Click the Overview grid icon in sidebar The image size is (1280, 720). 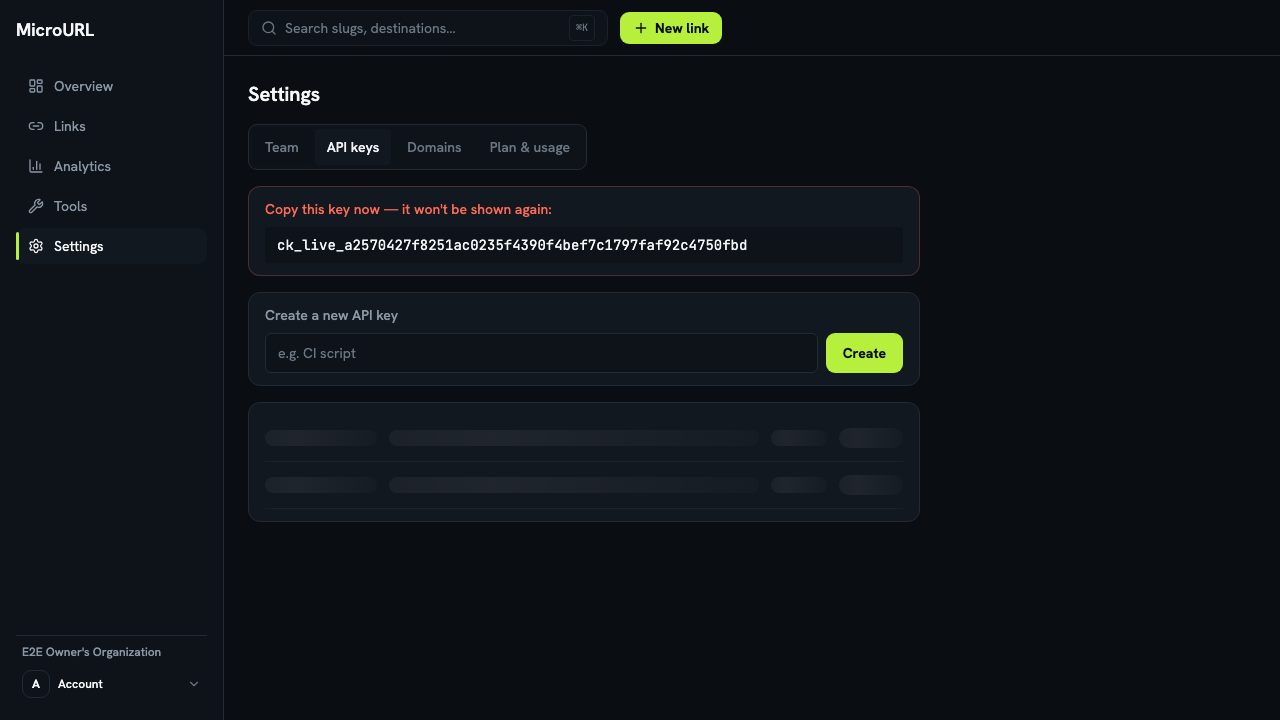pos(36,86)
